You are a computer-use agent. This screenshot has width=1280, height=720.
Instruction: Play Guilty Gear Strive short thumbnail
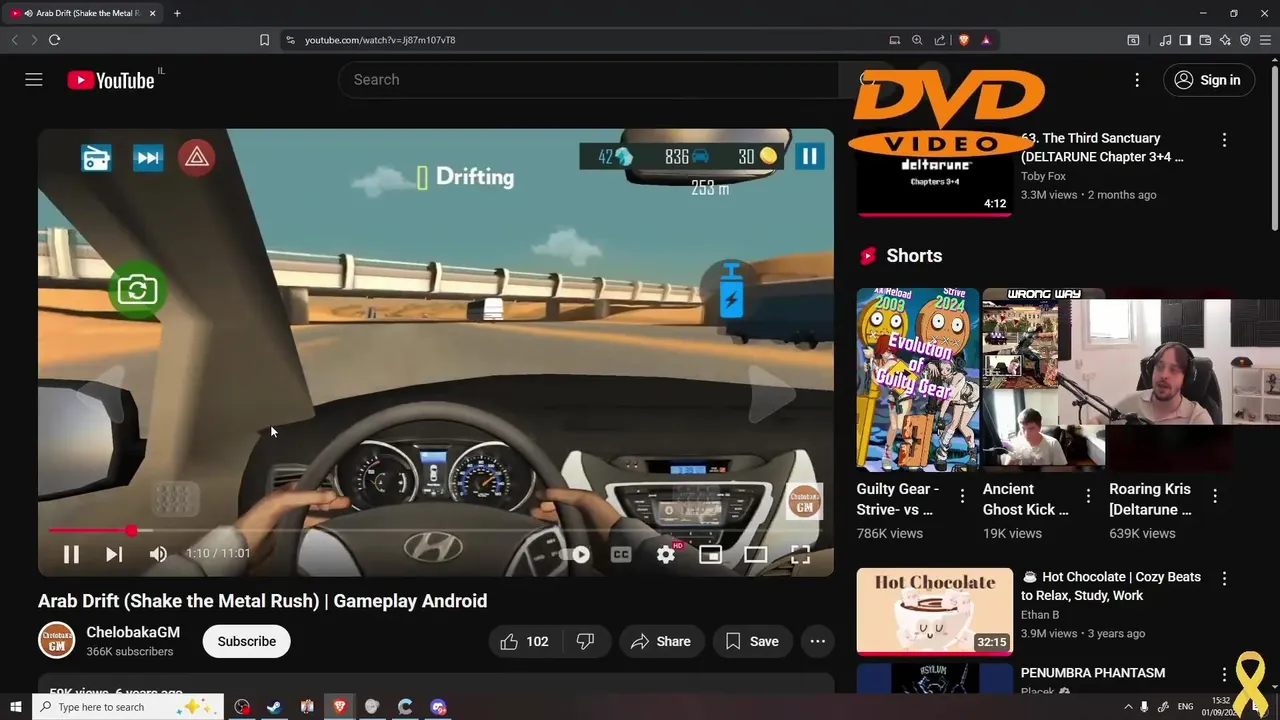click(918, 380)
